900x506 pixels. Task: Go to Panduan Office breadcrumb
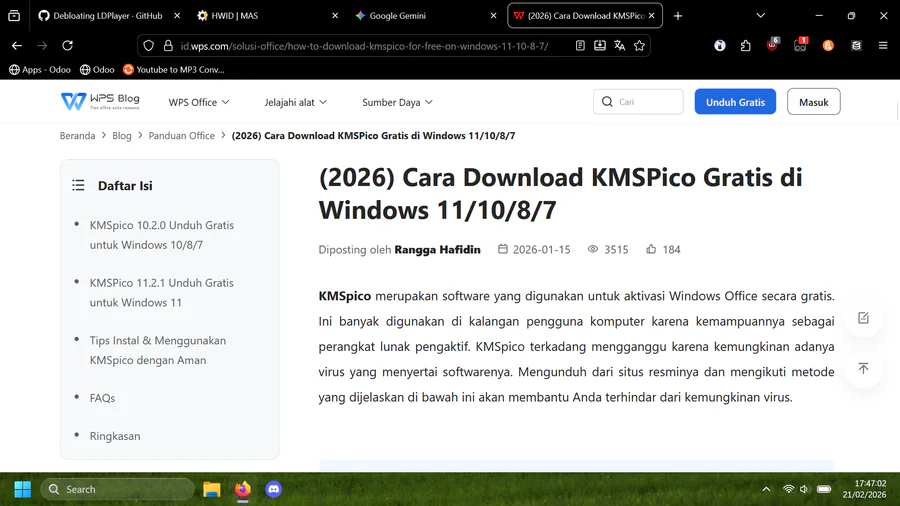coord(181,135)
